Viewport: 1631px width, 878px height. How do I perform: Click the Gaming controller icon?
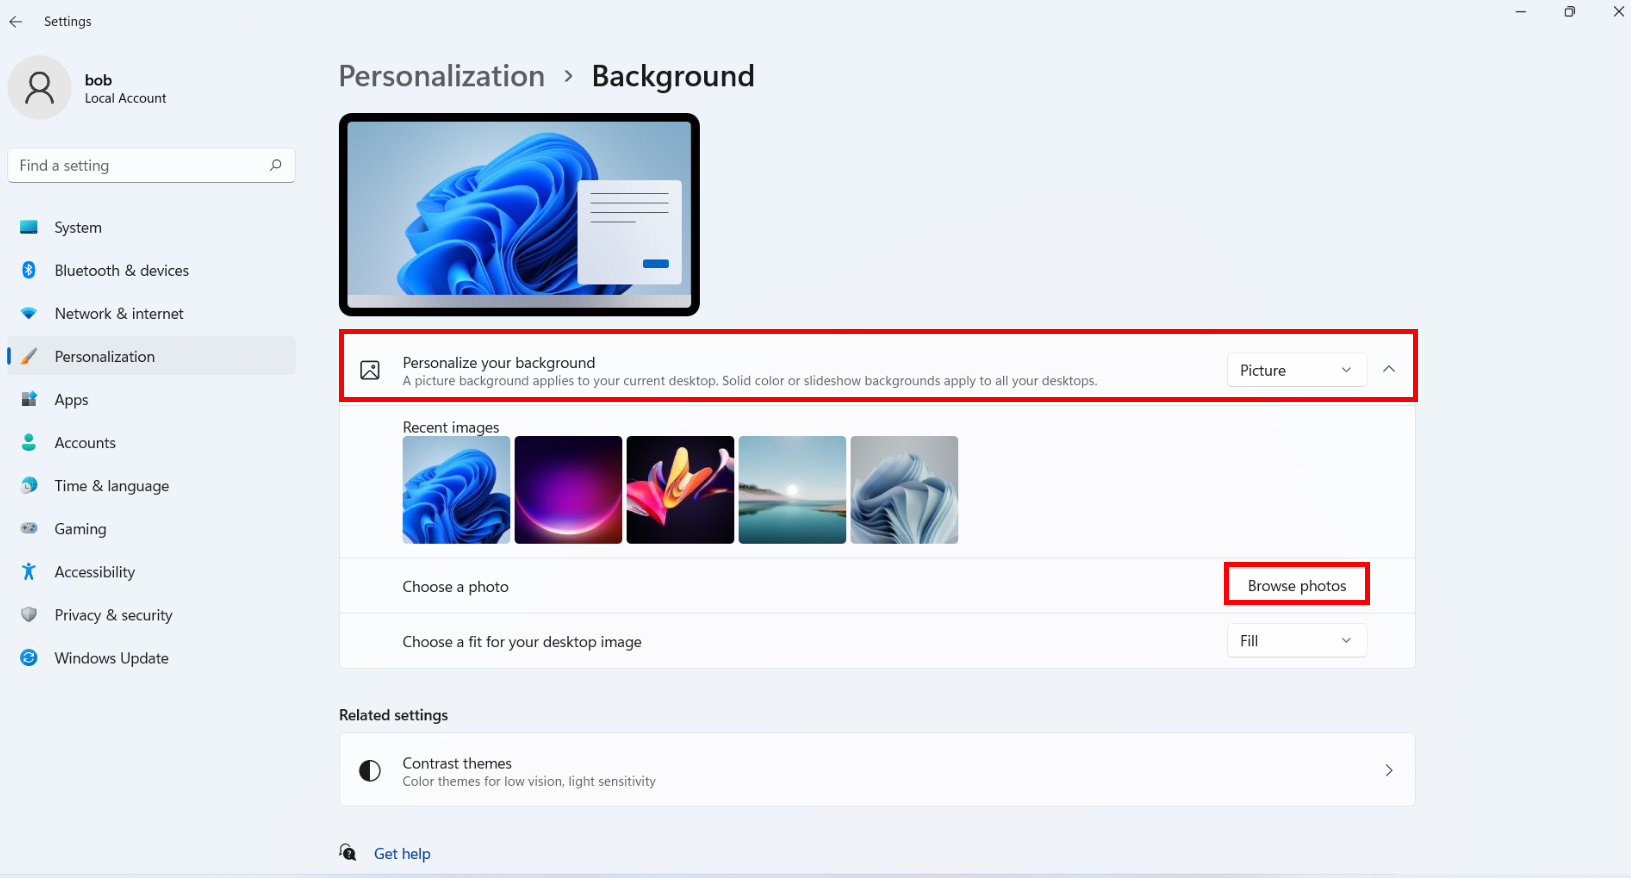click(x=29, y=528)
